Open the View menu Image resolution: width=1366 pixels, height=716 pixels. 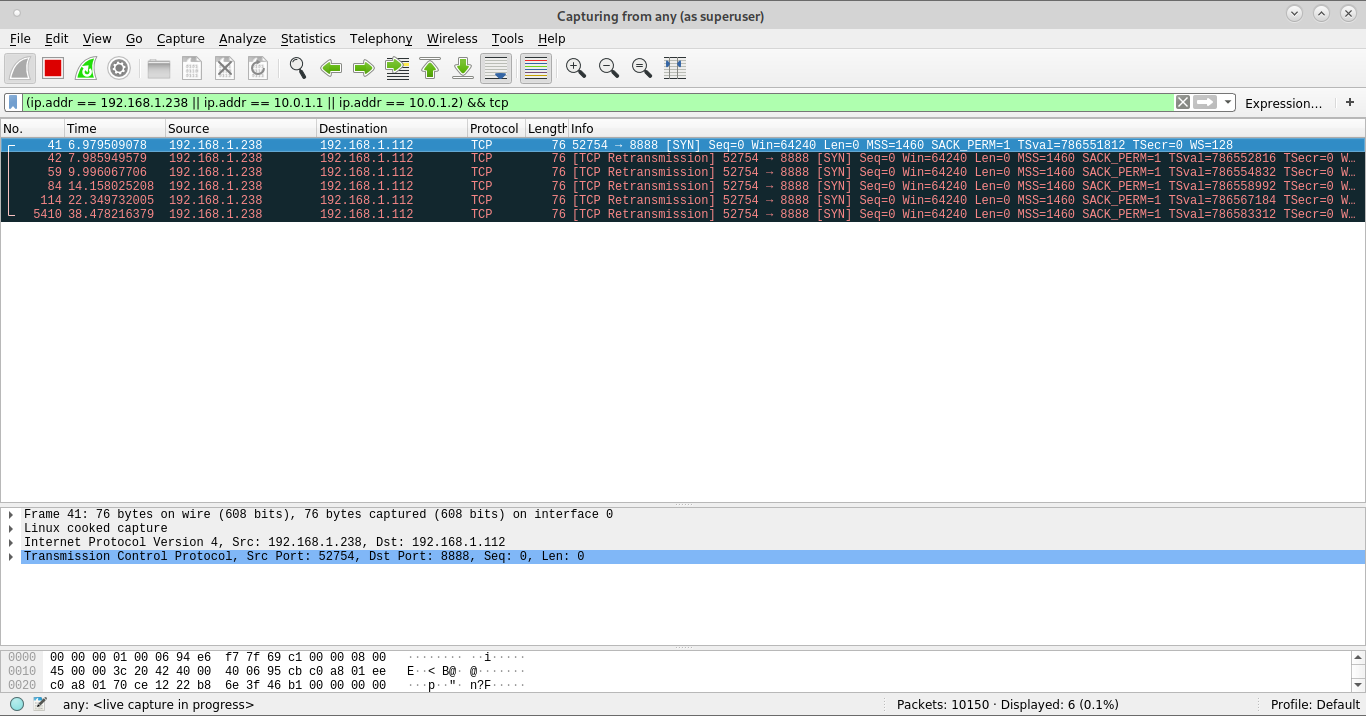click(x=97, y=38)
